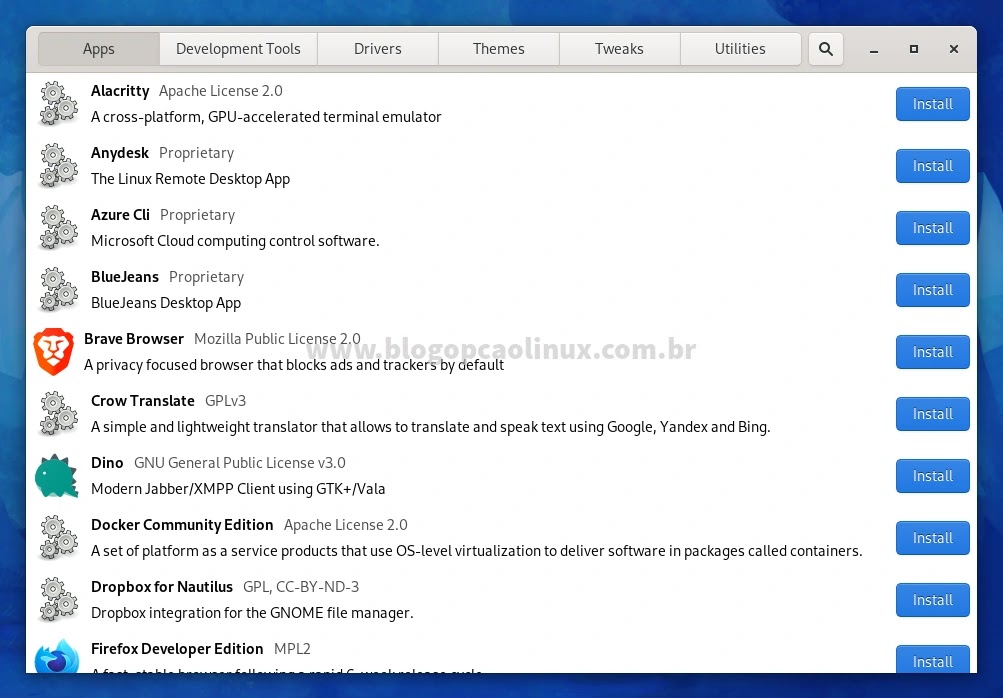Open the Themes tab
Image resolution: width=1003 pixels, height=698 pixels.
click(x=498, y=49)
